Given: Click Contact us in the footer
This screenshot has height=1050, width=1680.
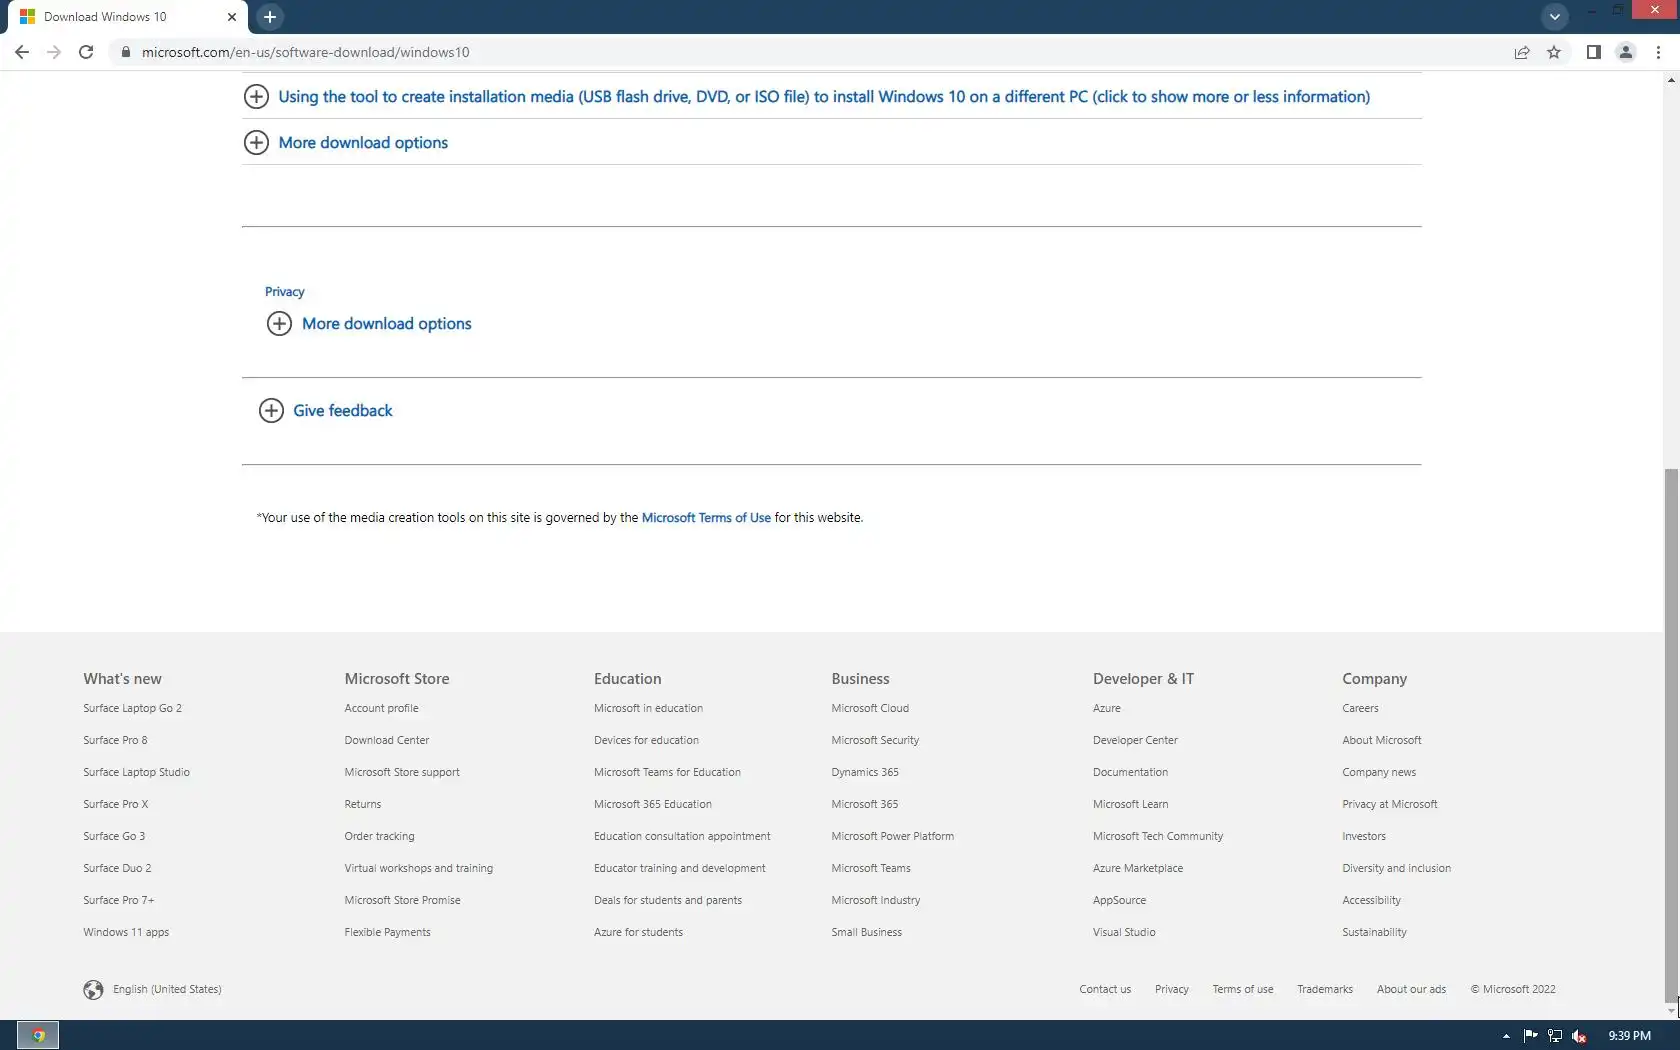Looking at the screenshot, I should [1105, 990].
